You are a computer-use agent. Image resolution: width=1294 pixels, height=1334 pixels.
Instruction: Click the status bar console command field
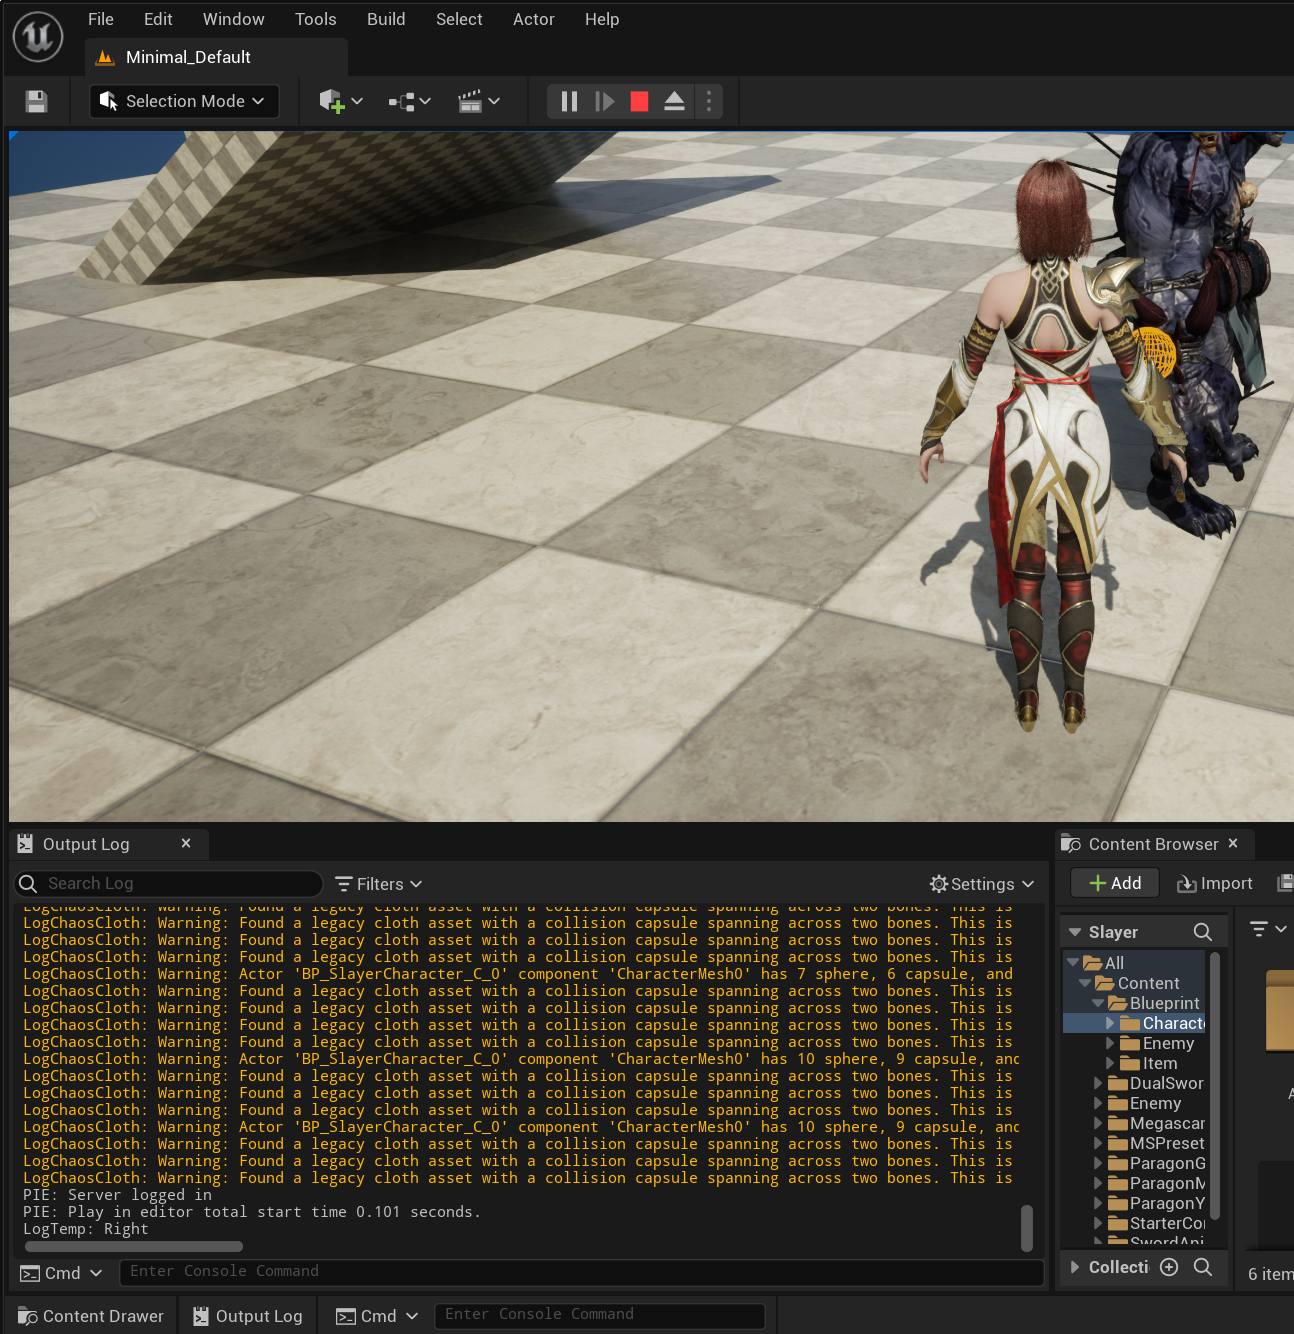click(600, 1315)
